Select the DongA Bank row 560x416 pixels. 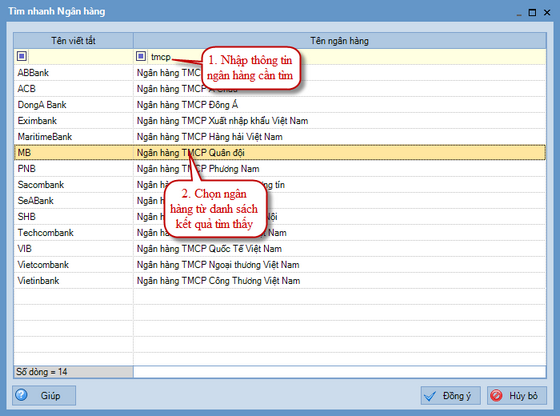280,105
